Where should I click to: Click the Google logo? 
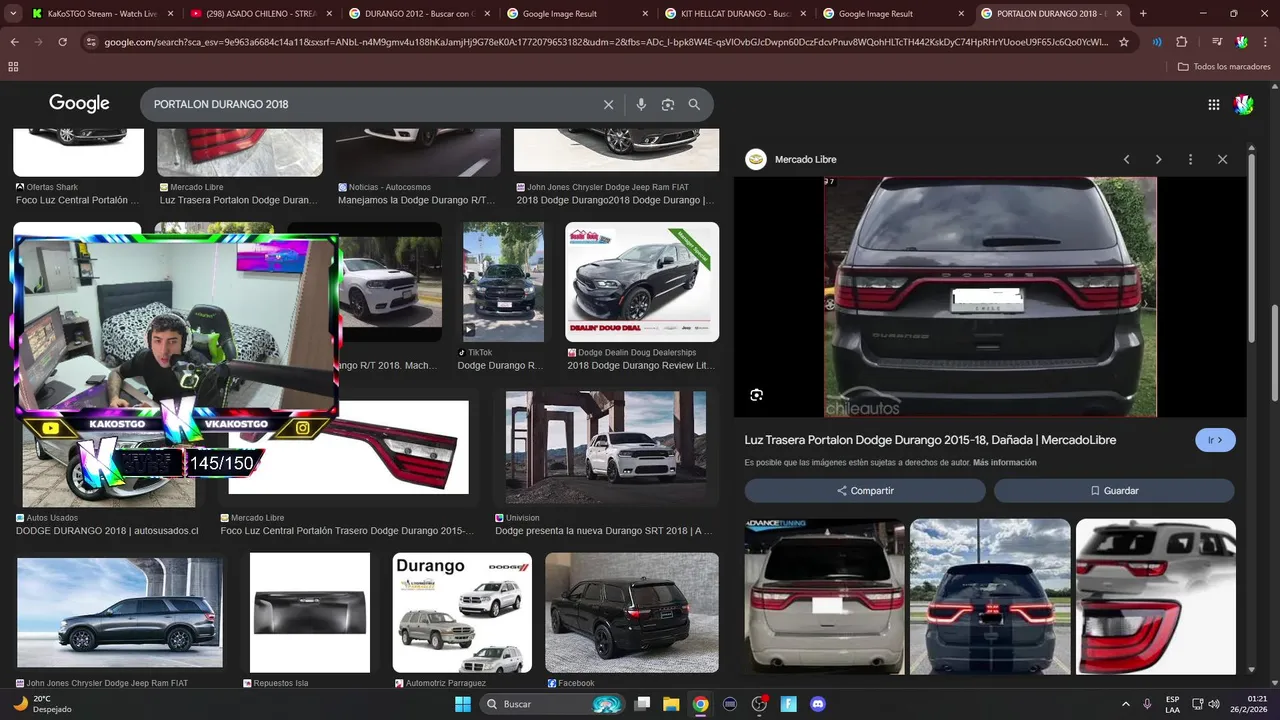[79, 104]
